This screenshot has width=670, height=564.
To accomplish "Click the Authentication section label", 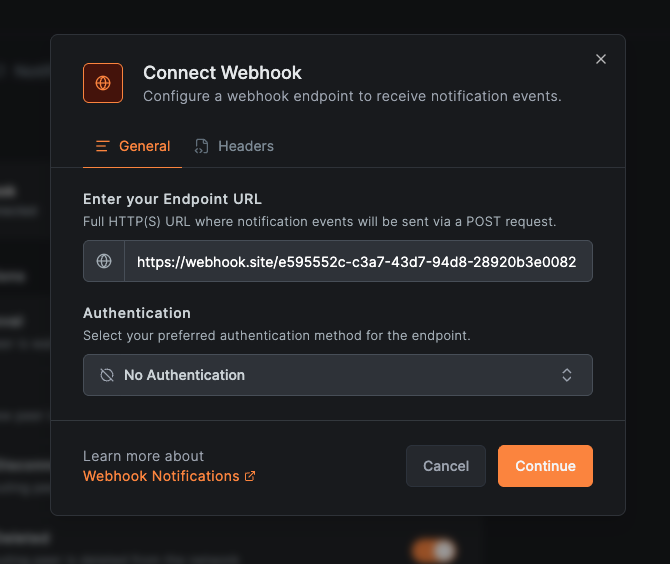I will [137, 313].
